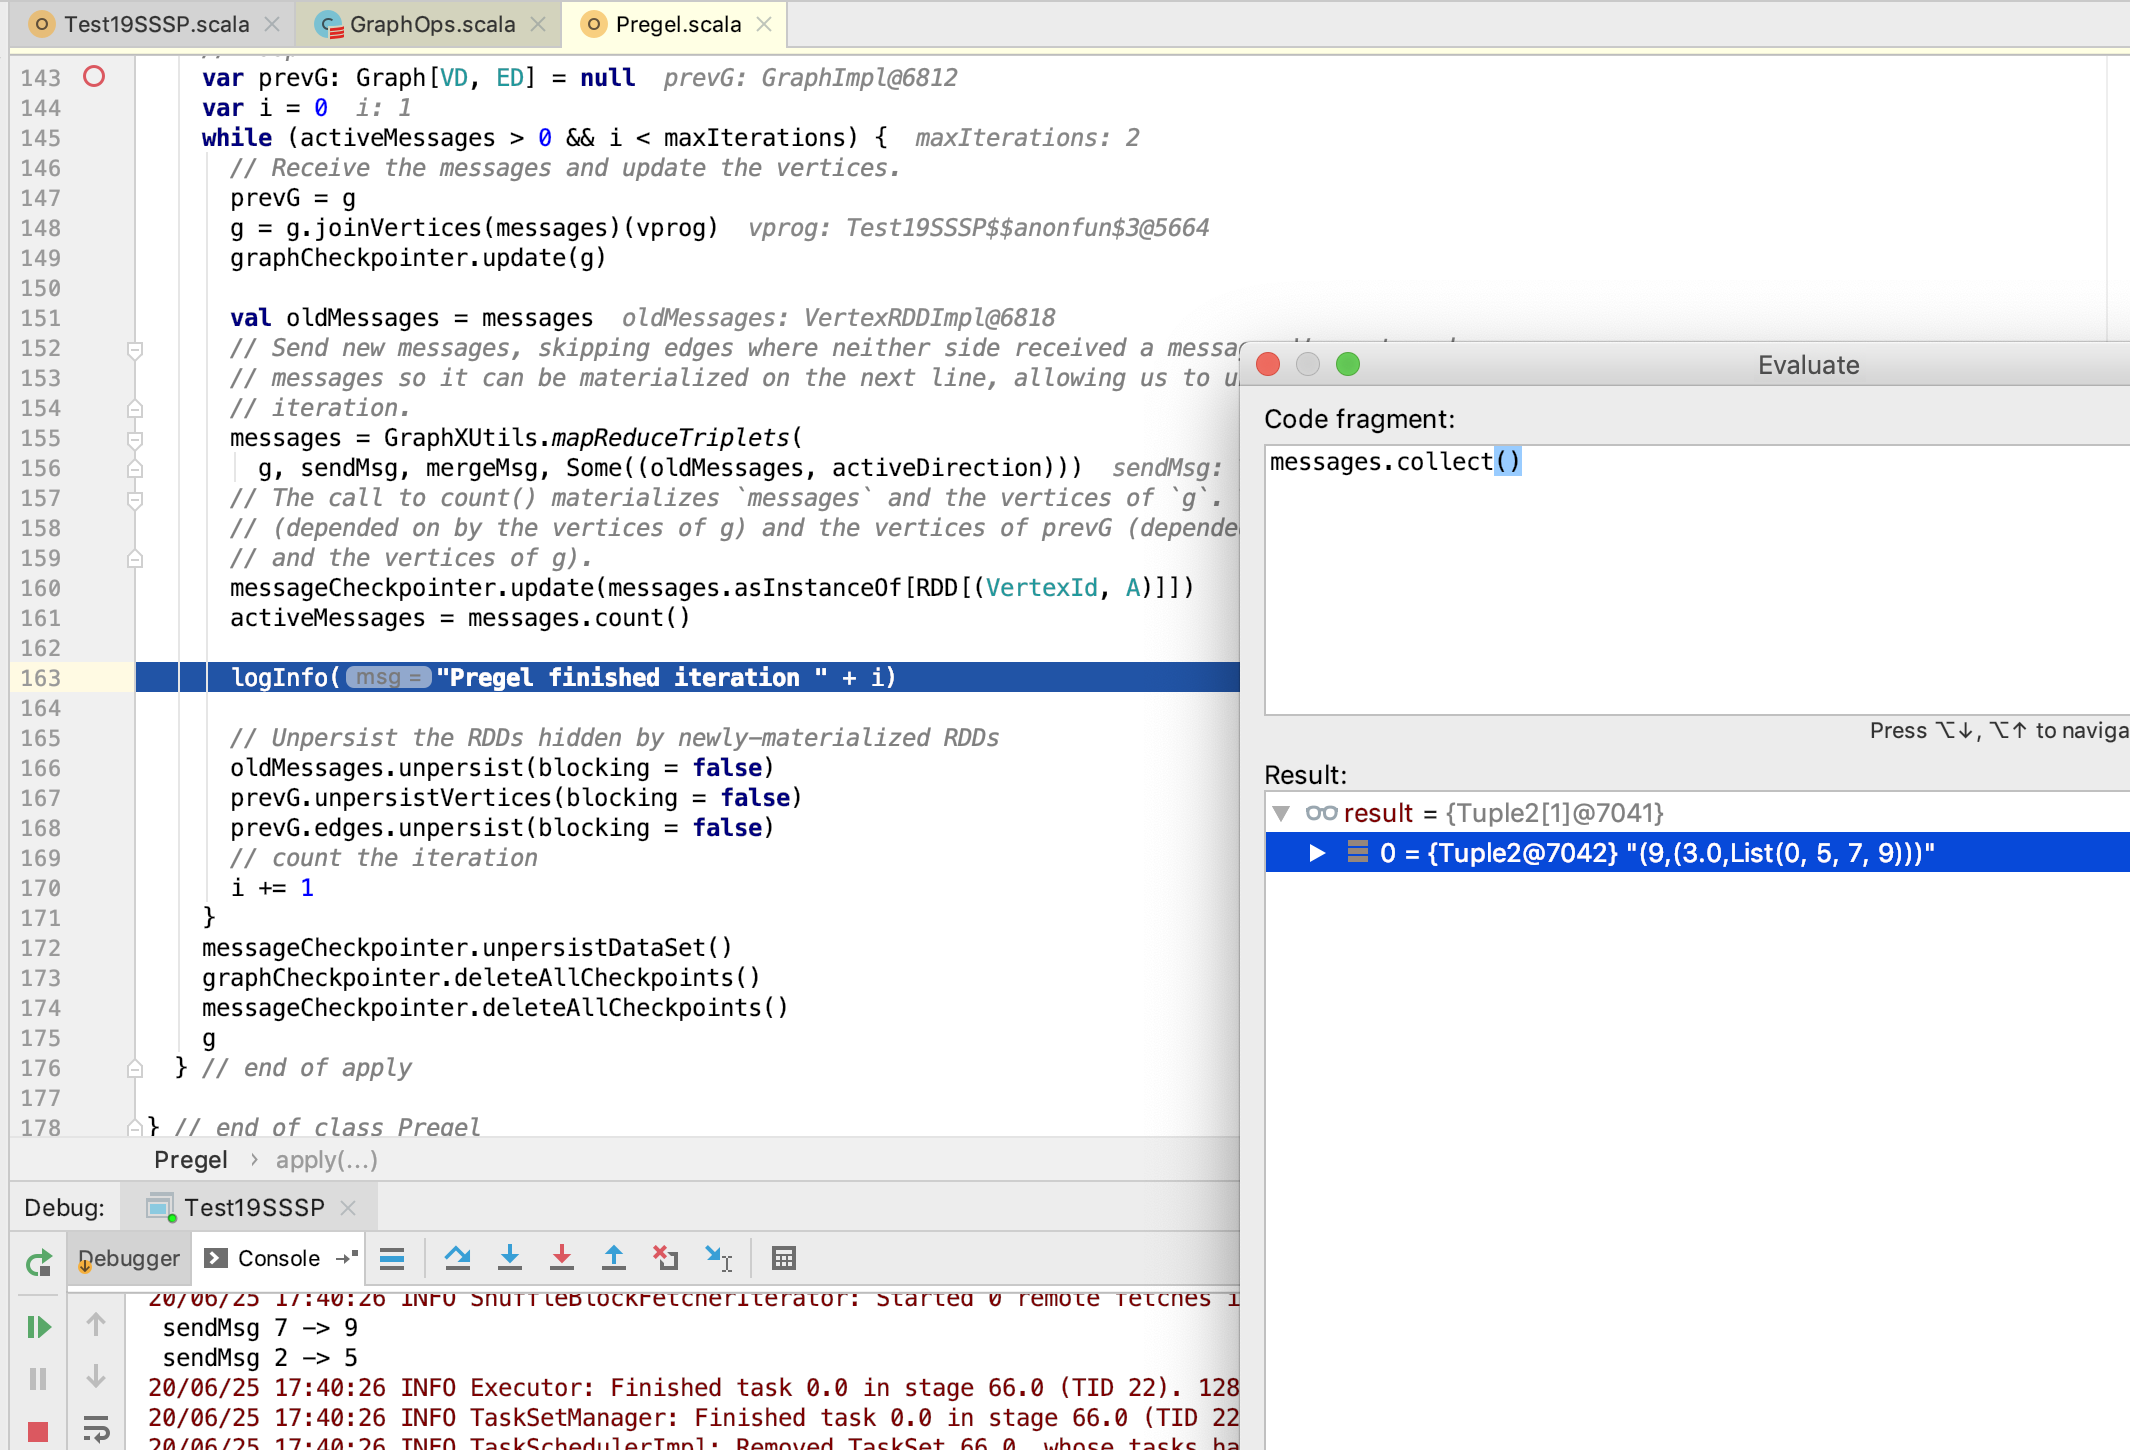Switch to the Test19SSSP.scala editor tab
The height and width of the screenshot is (1450, 2130).
(155, 24)
